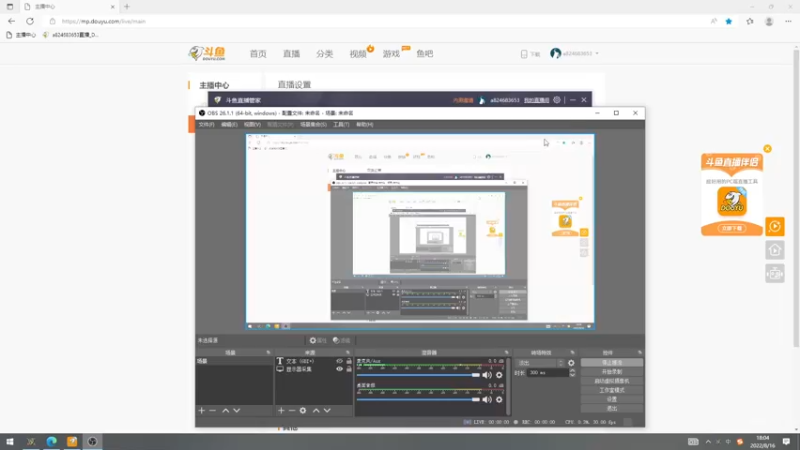Adjust the 麦克风/Aux volume slider
Image resolution: width=800 pixels, height=450 pixels.
coord(418,375)
